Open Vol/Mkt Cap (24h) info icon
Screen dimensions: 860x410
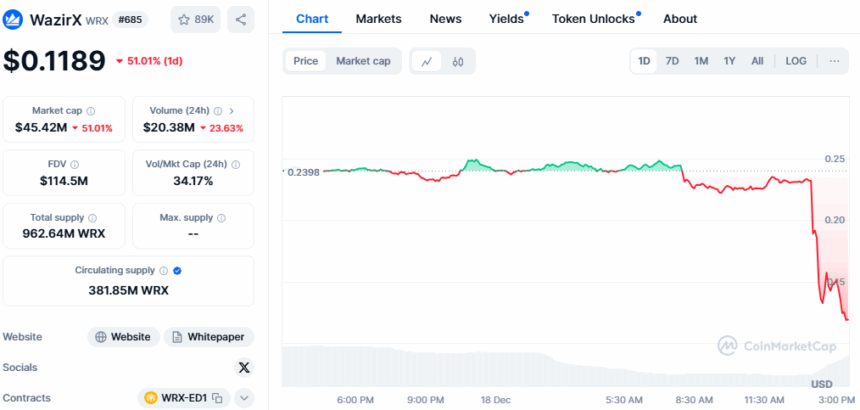click(236, 164)
